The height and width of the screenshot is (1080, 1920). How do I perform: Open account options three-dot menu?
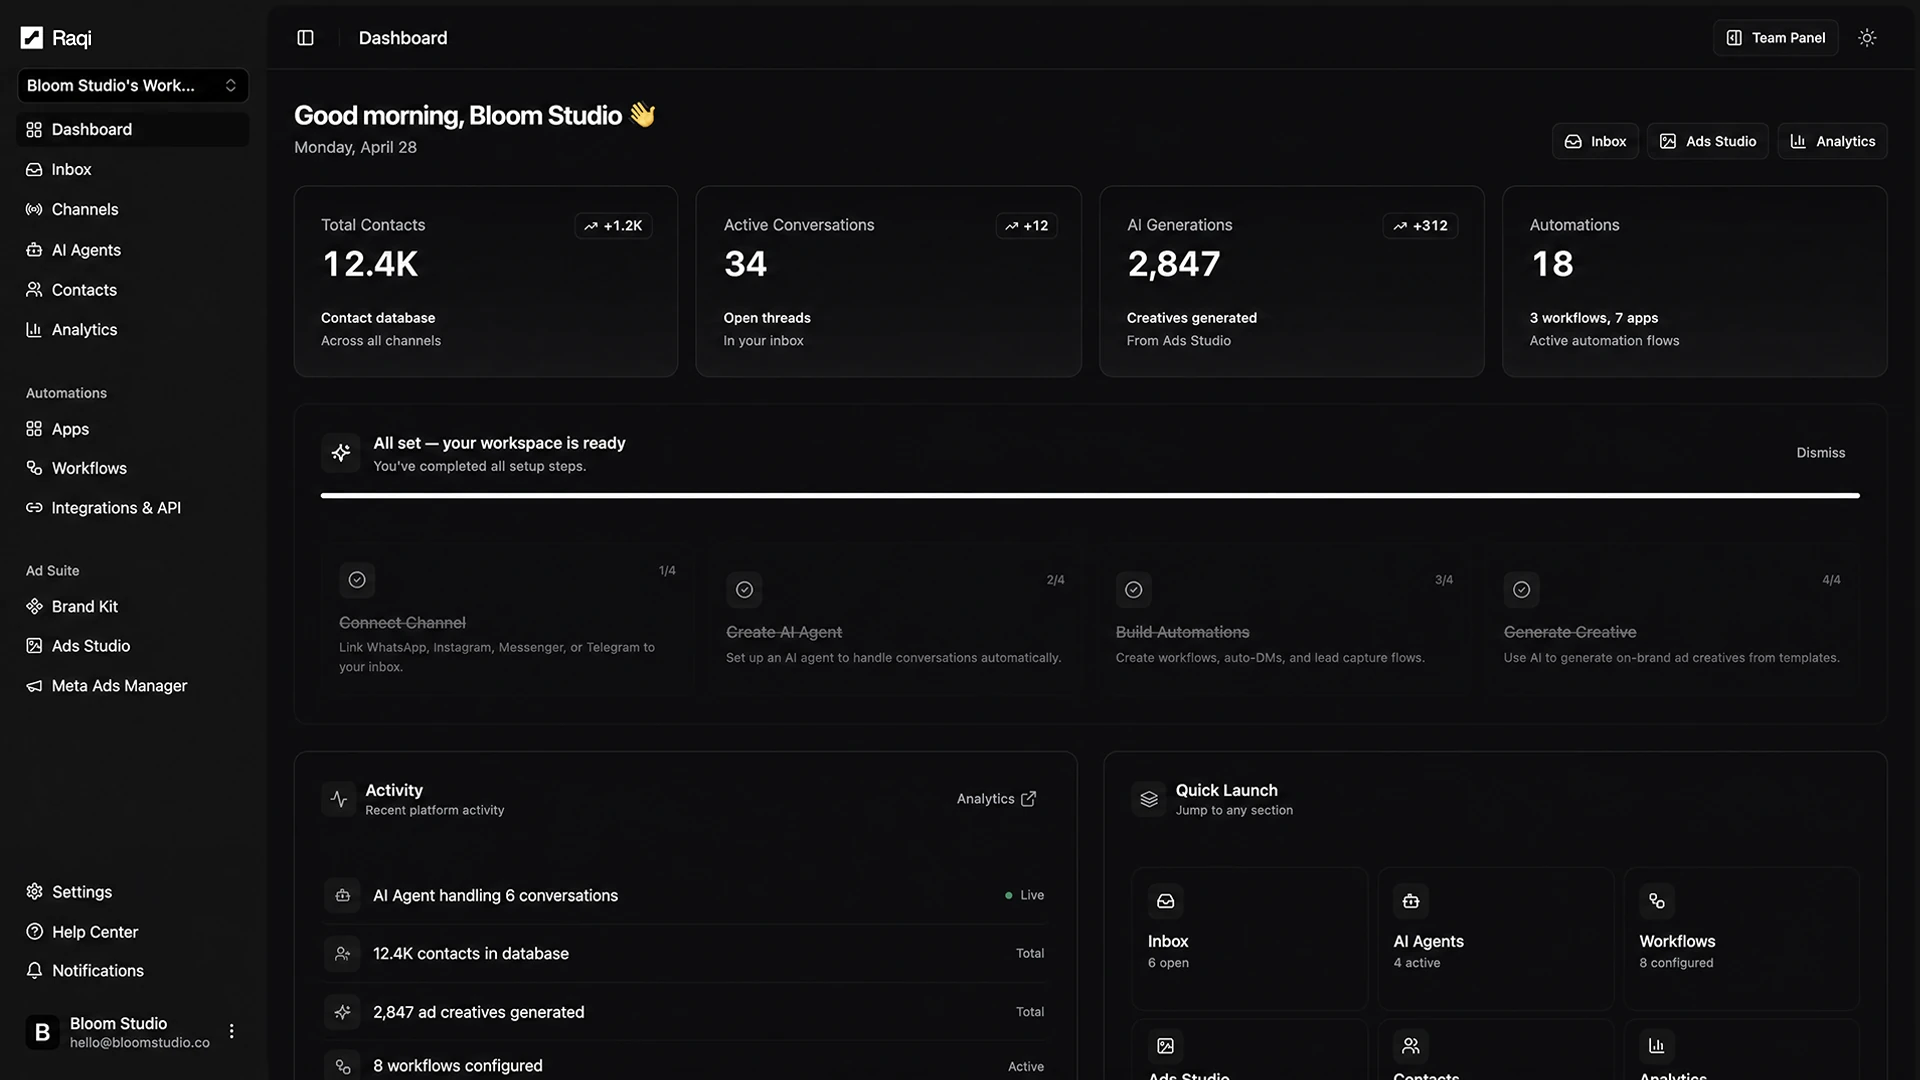point(232,1031)
